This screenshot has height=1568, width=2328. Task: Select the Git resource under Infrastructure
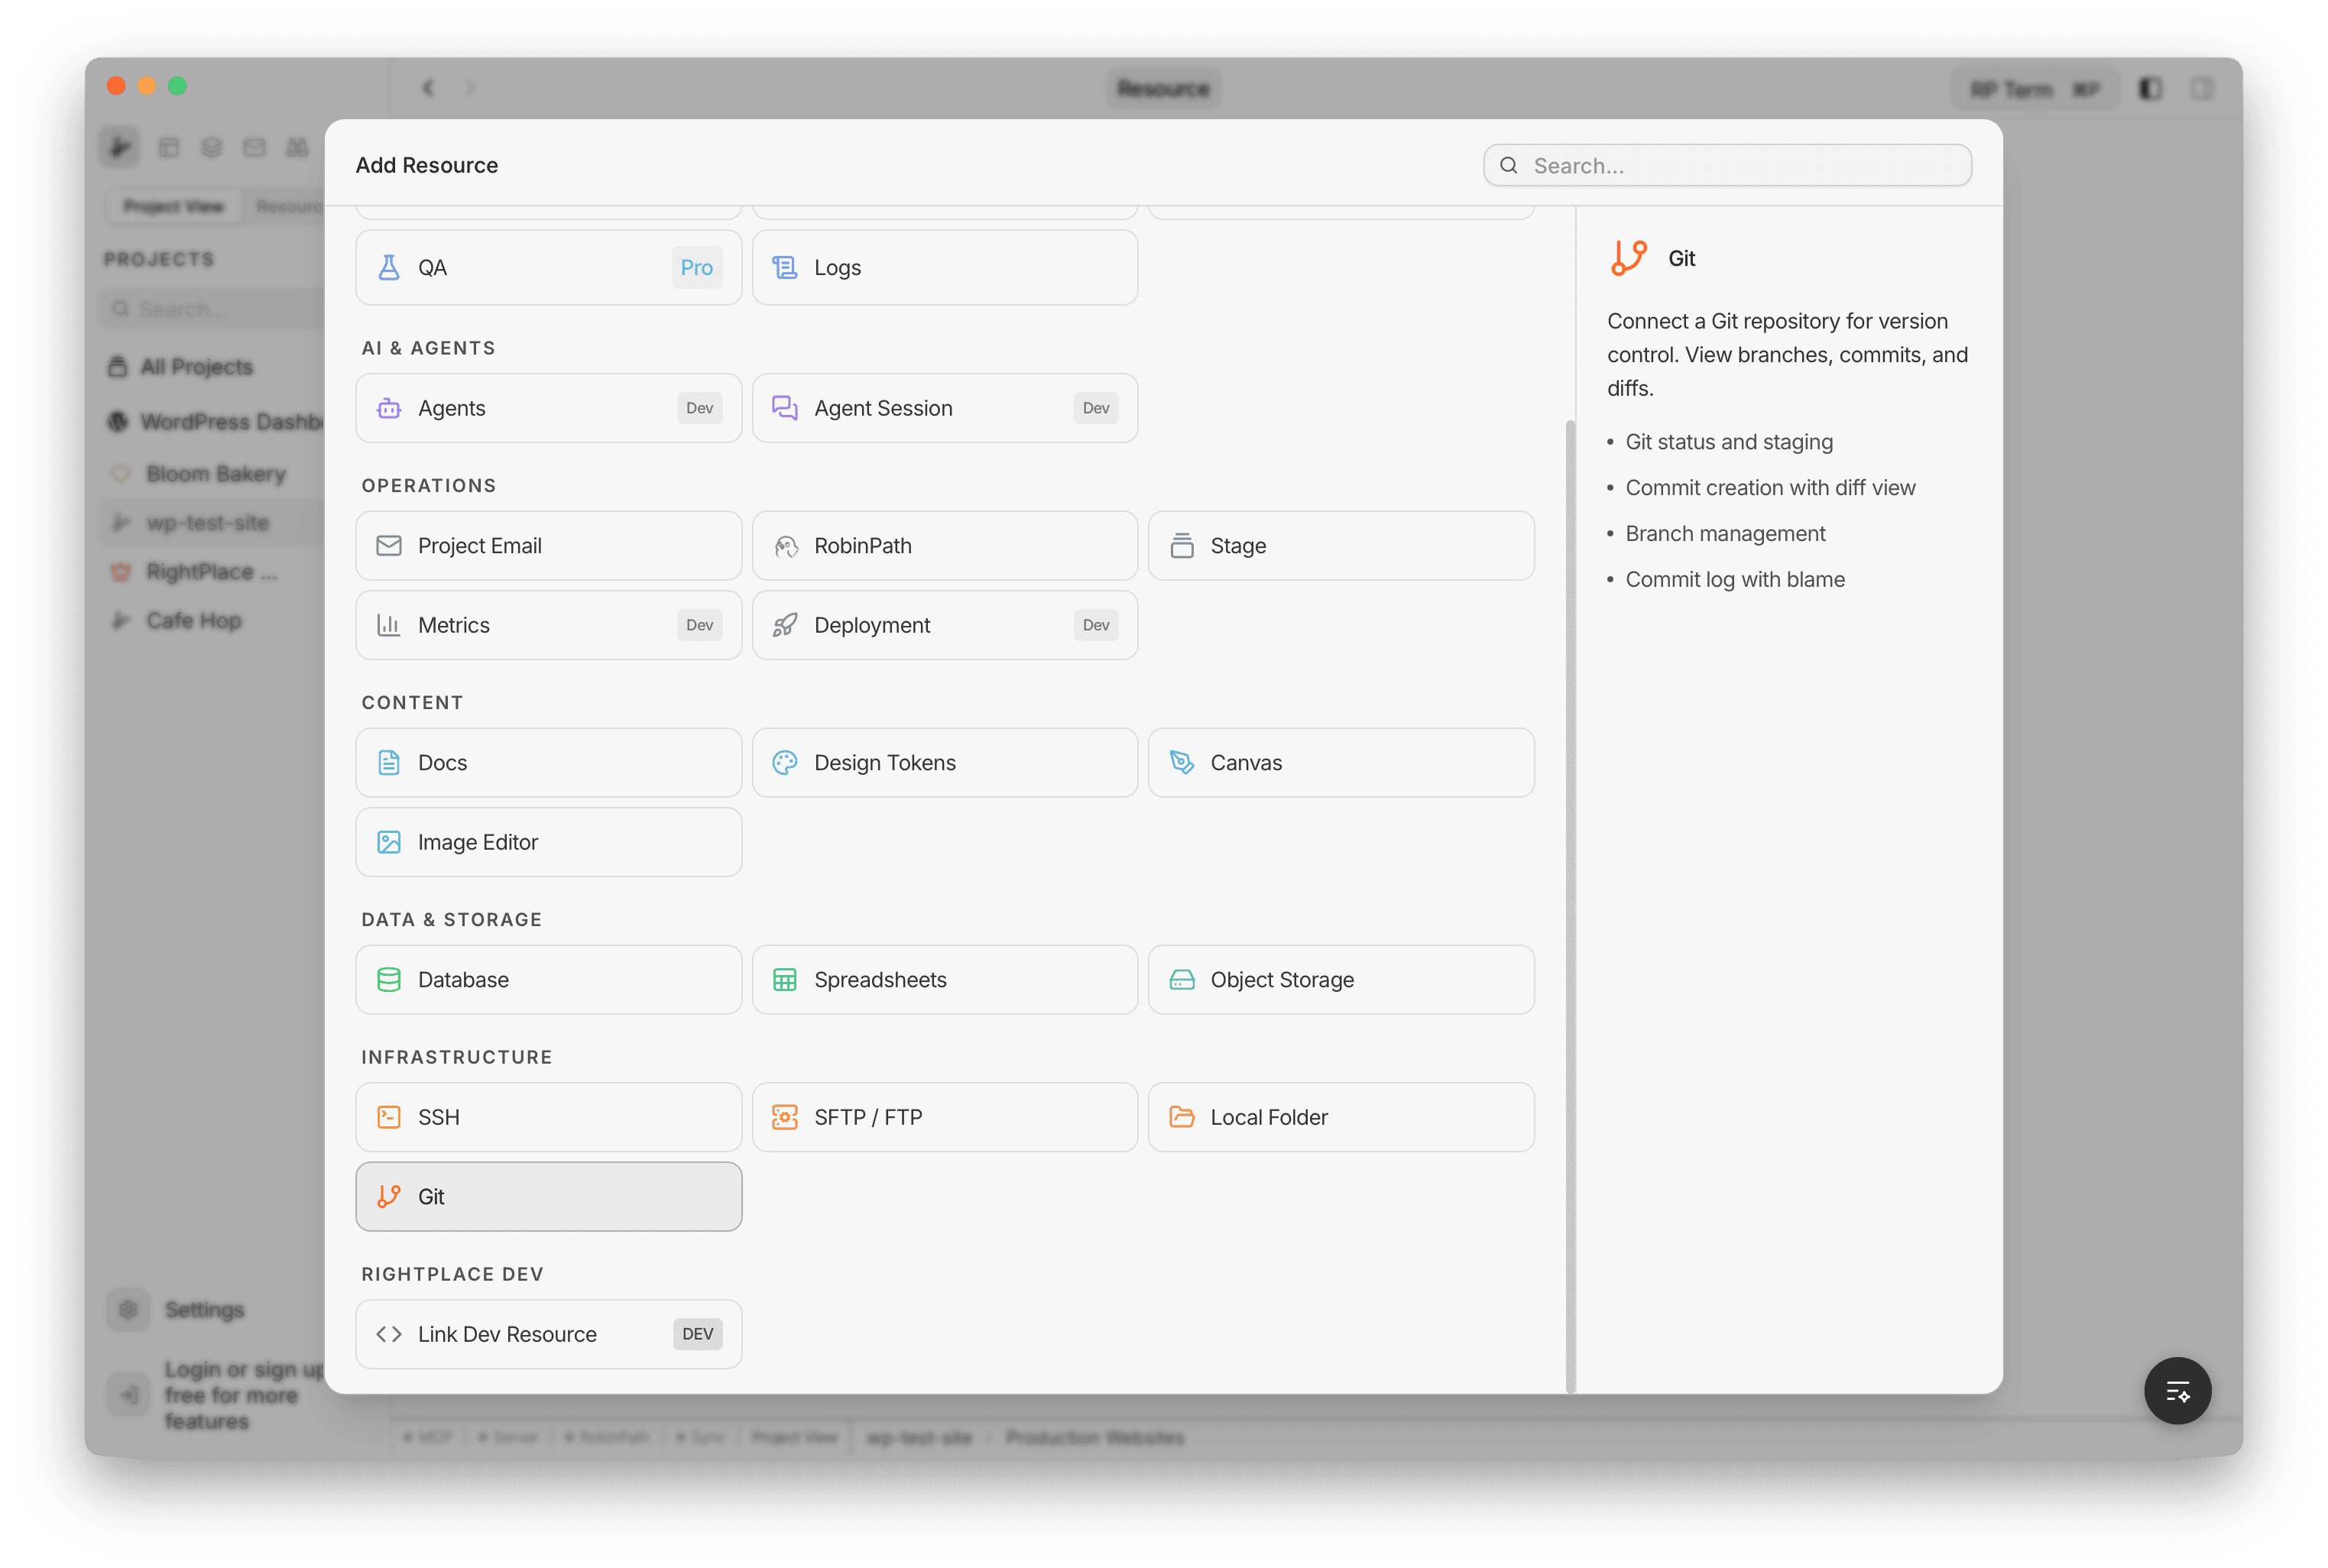[x=548, y=1196]
